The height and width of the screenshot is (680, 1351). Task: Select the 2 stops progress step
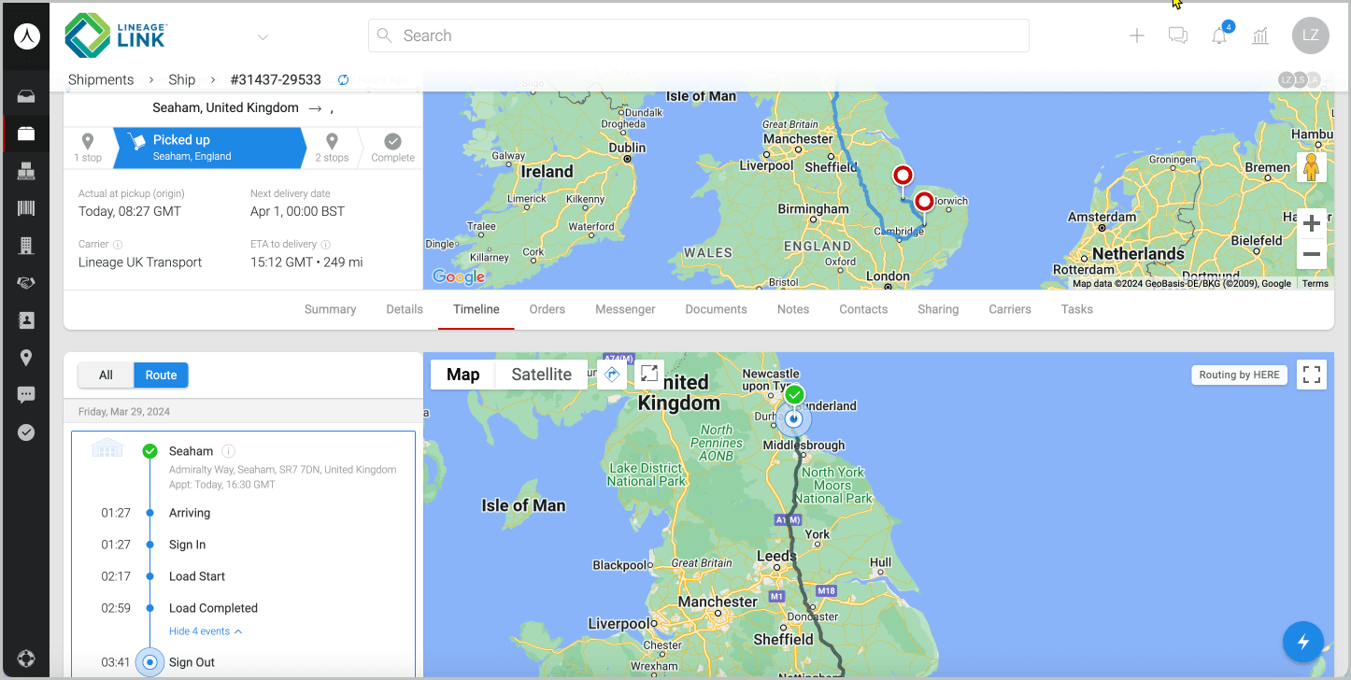pyautogui.click(x=332, y=148)
